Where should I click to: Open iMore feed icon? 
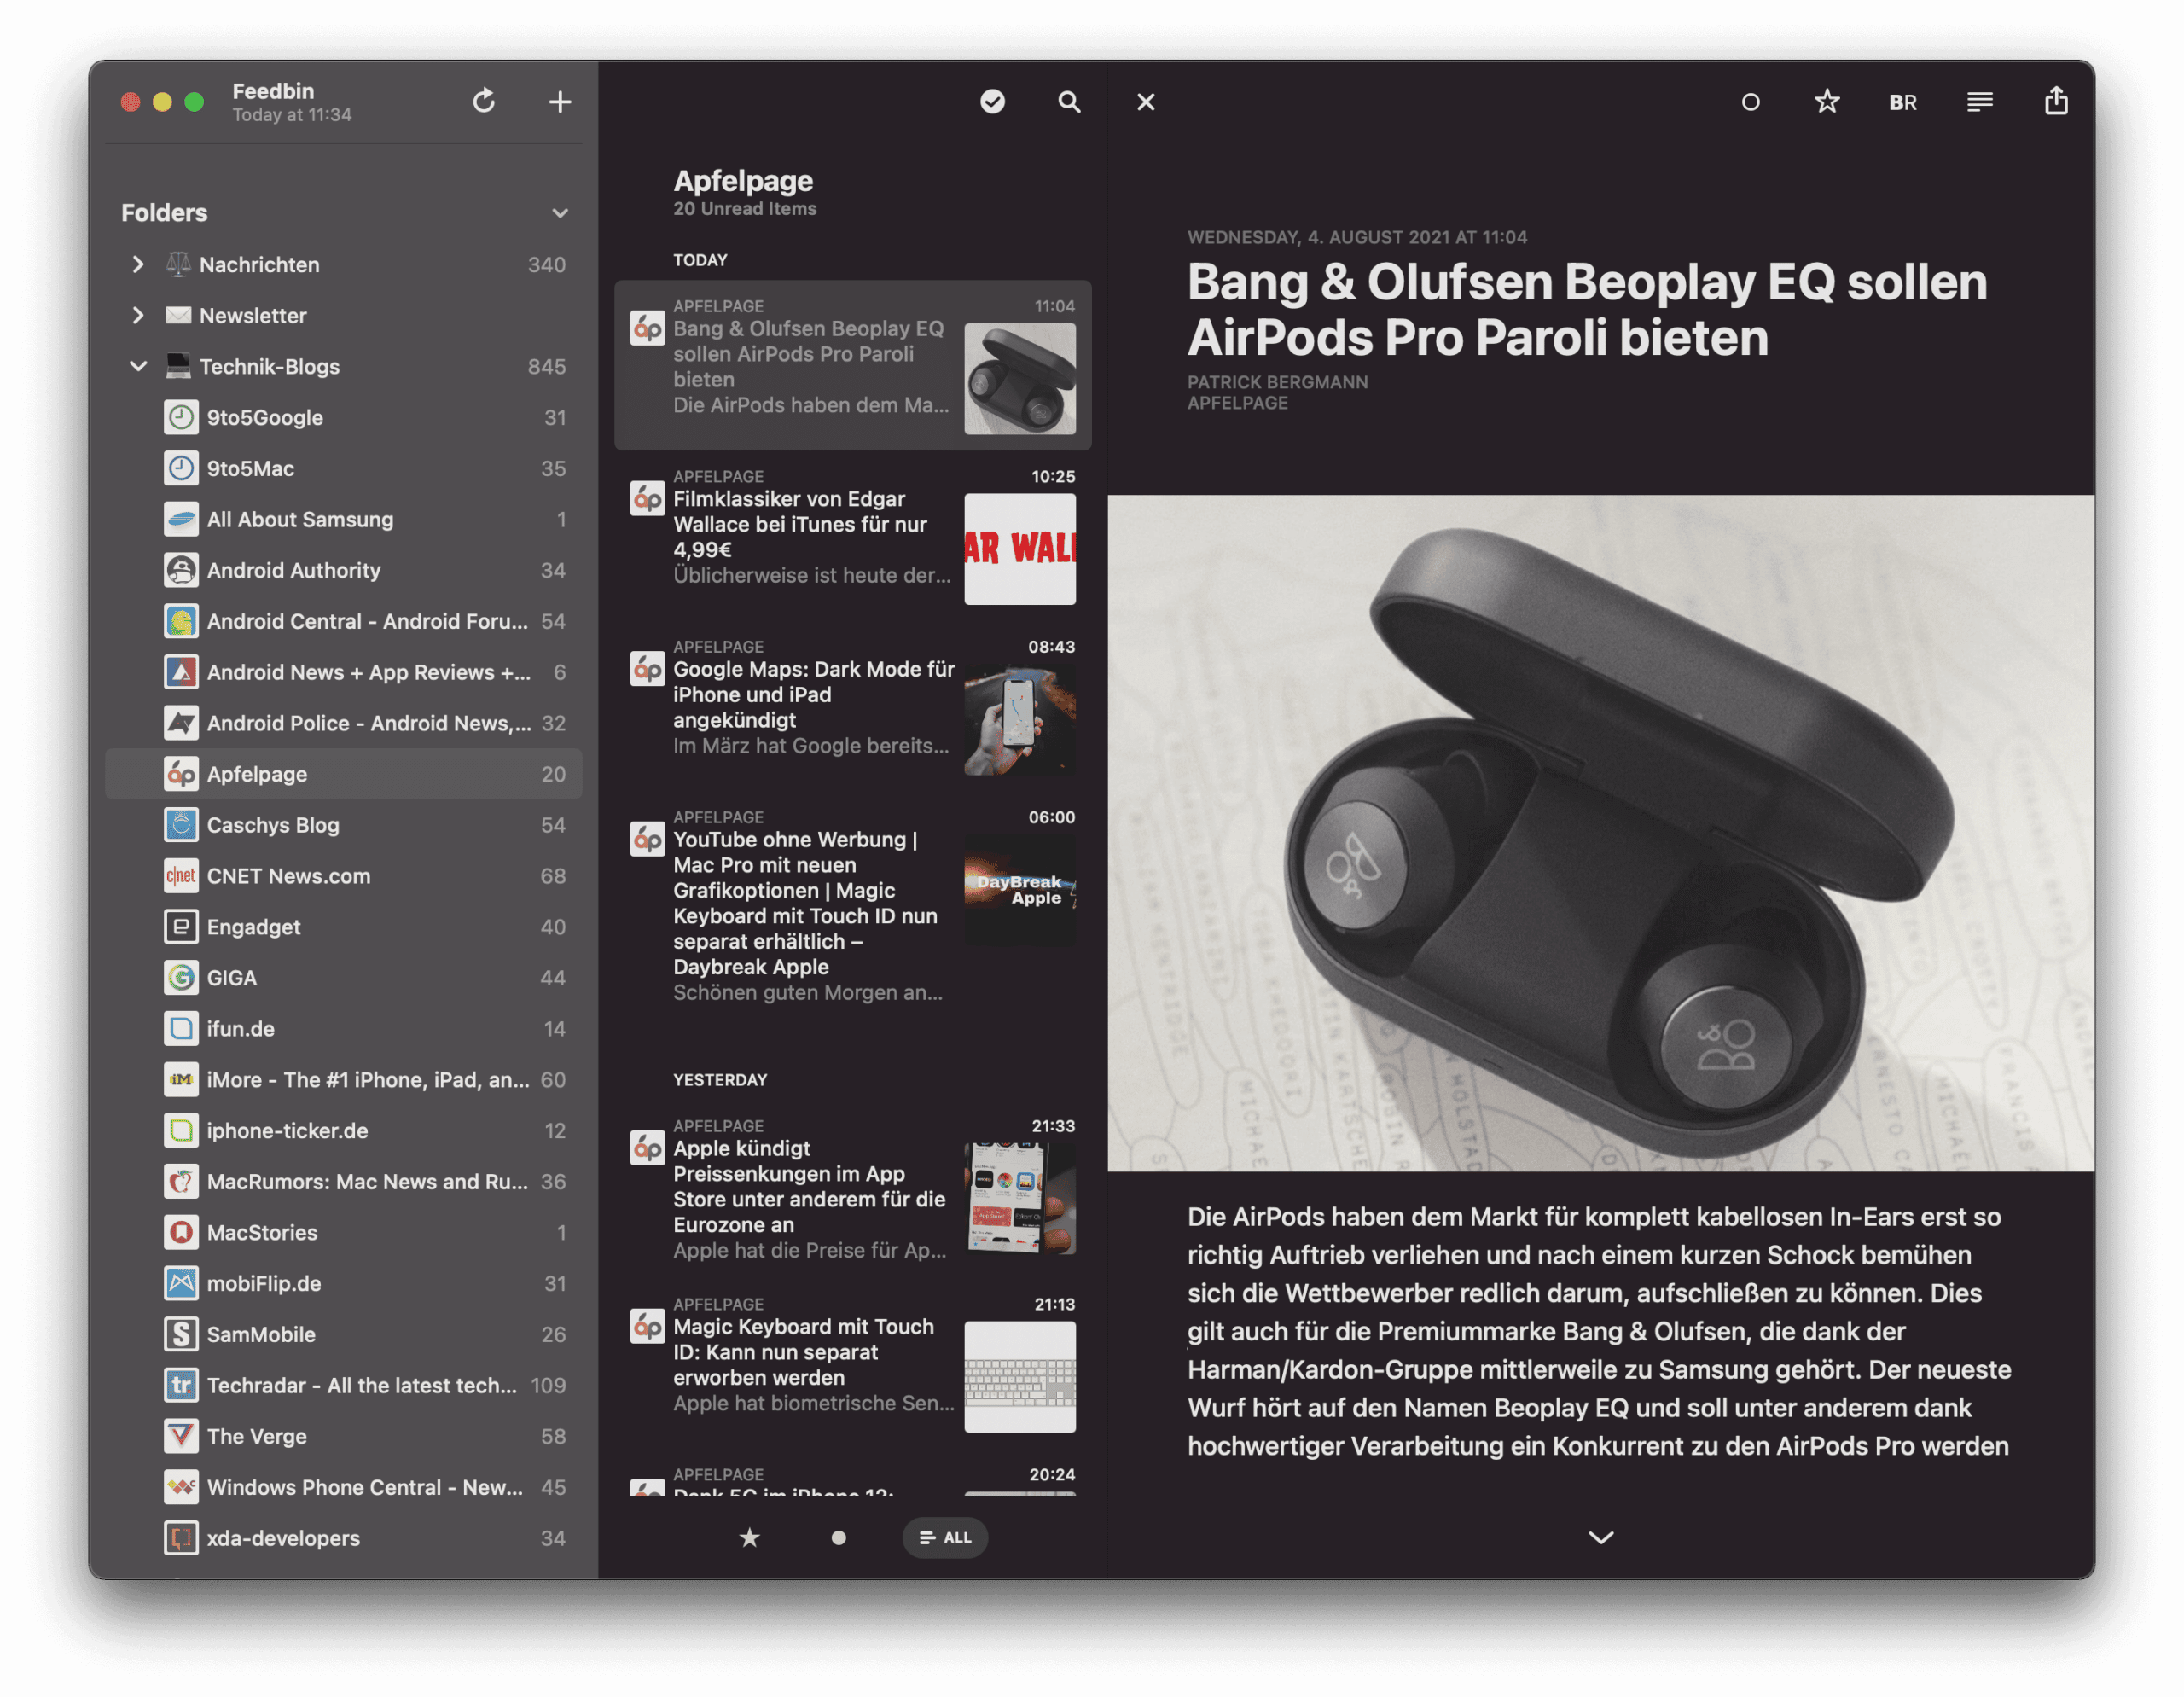click(181, 1079)
